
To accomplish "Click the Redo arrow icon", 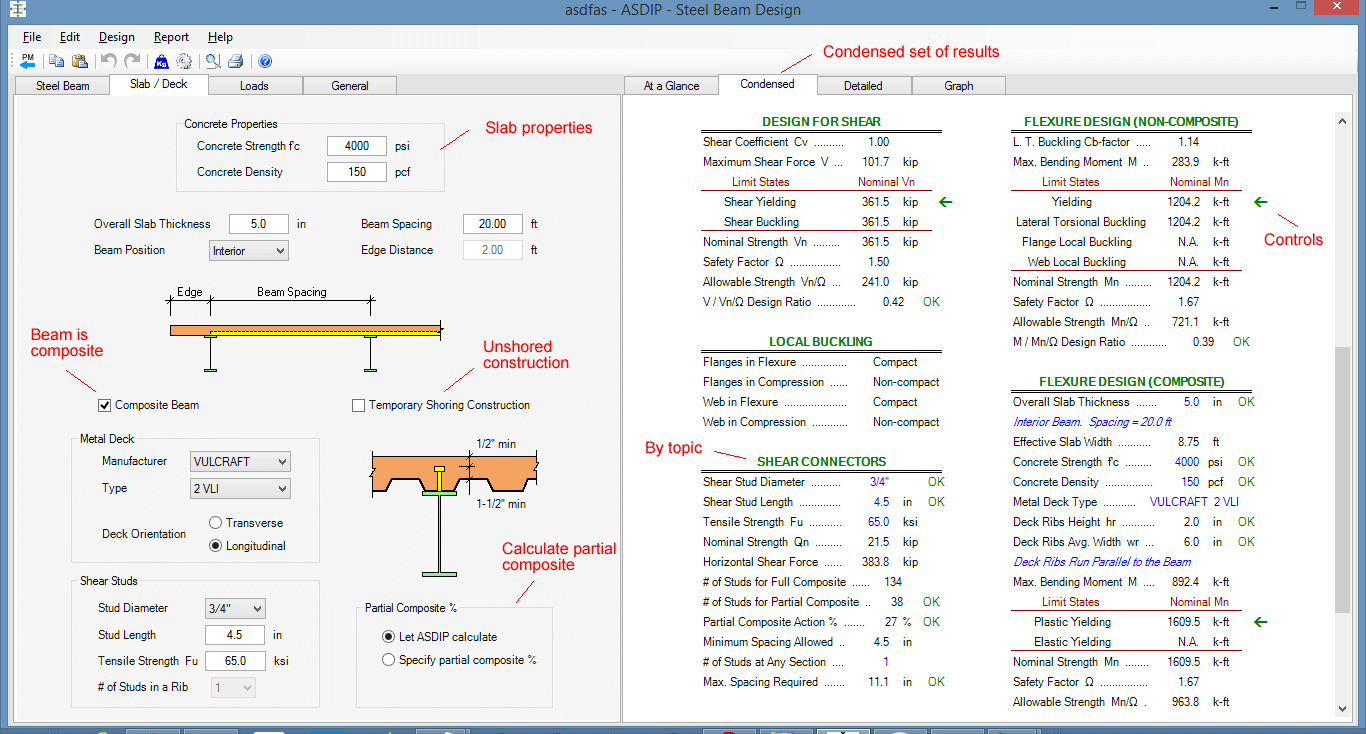I will point(132,61).
